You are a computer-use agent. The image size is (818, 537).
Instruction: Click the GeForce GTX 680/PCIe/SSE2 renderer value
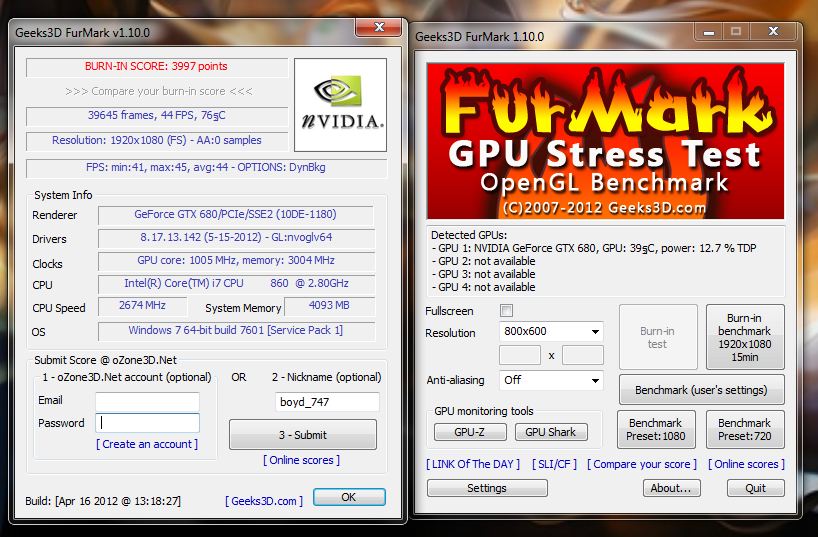pos(236,214)
